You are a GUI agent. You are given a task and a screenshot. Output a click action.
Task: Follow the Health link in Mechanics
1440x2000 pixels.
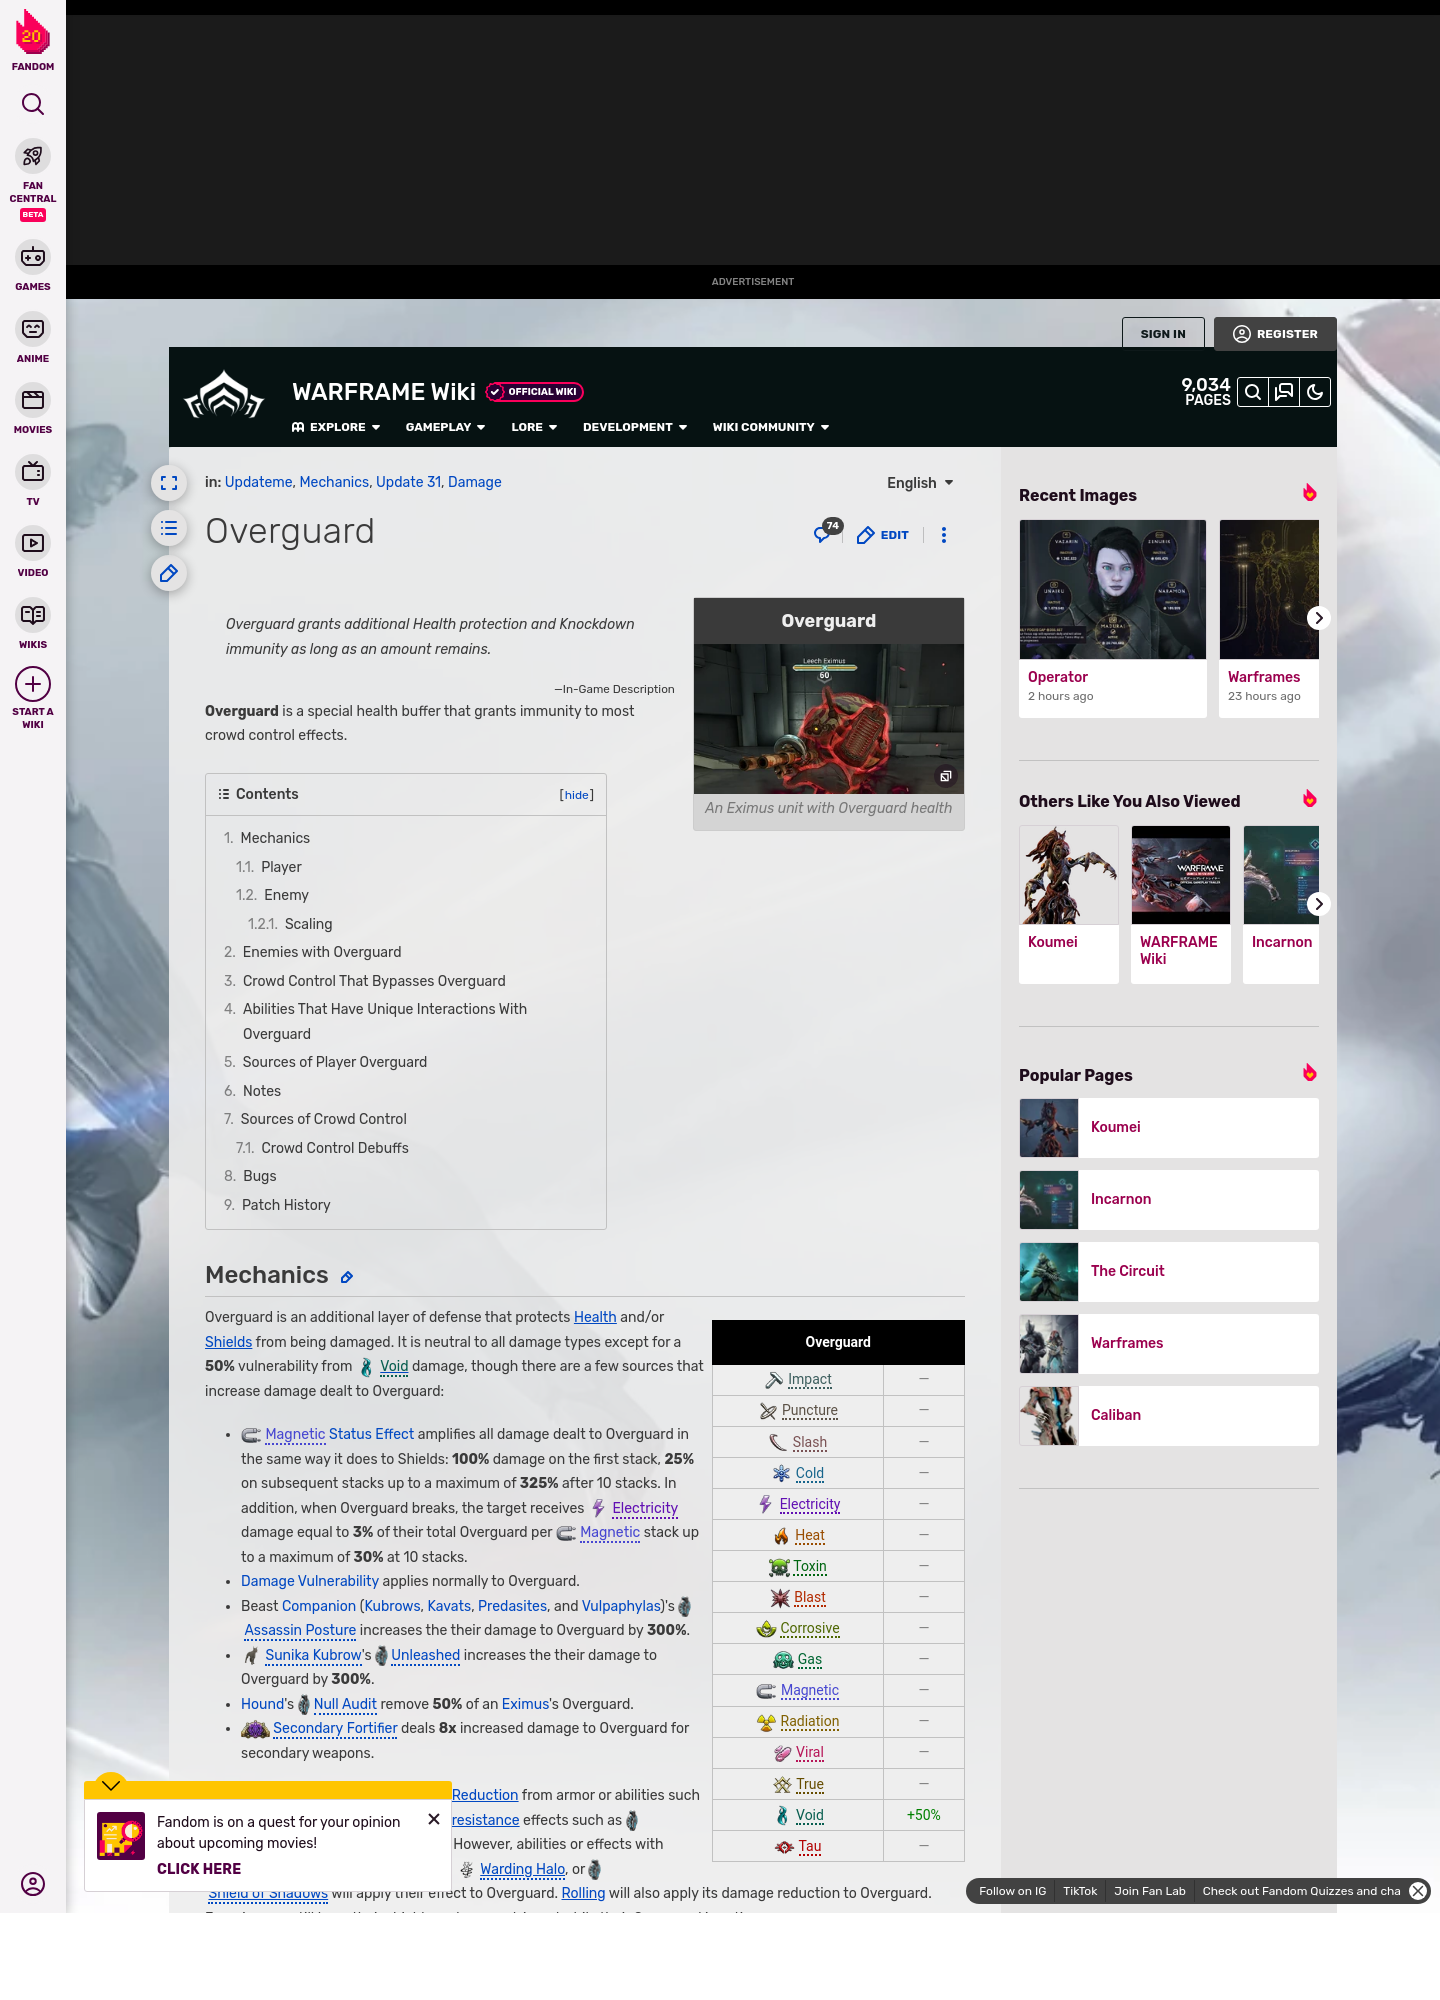click(595, 1317)
